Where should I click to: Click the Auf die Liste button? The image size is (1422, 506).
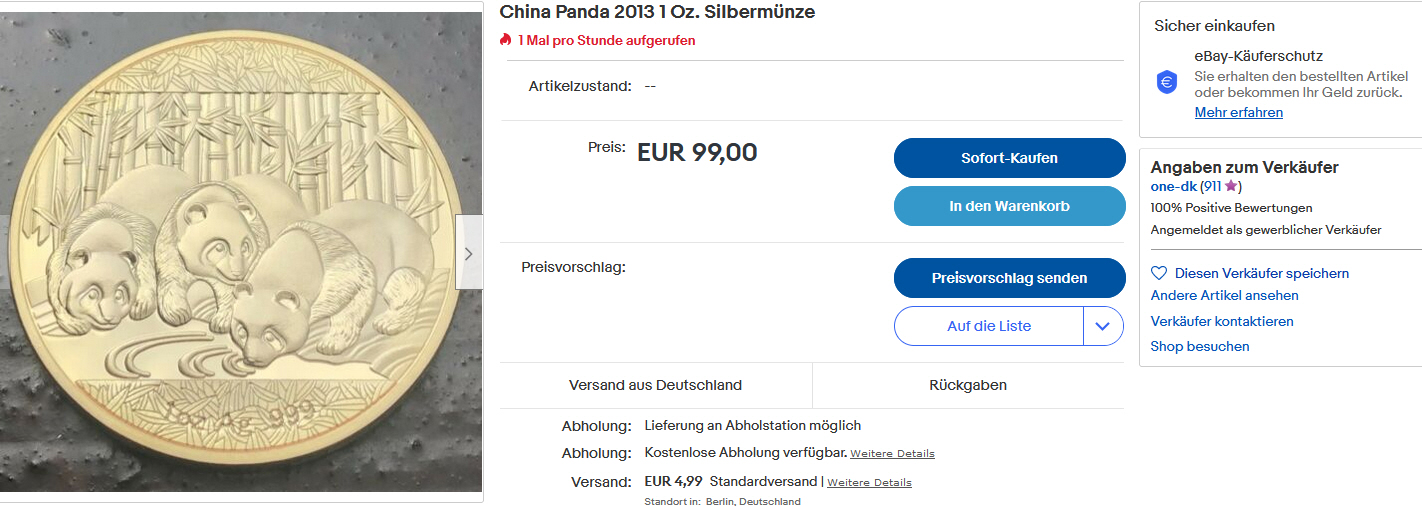(x=988, y=326)
